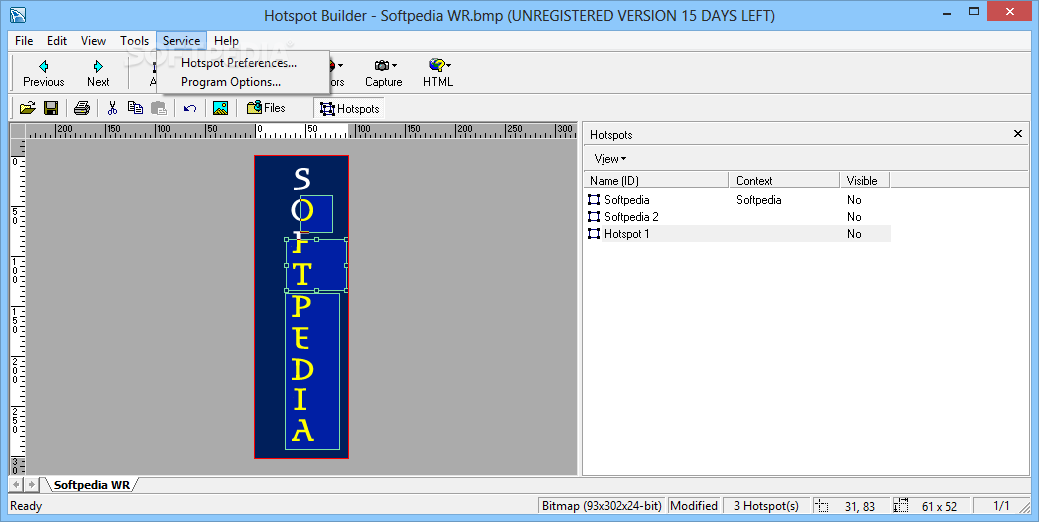Click the '61 x 52' size readout

coord(939,507)
